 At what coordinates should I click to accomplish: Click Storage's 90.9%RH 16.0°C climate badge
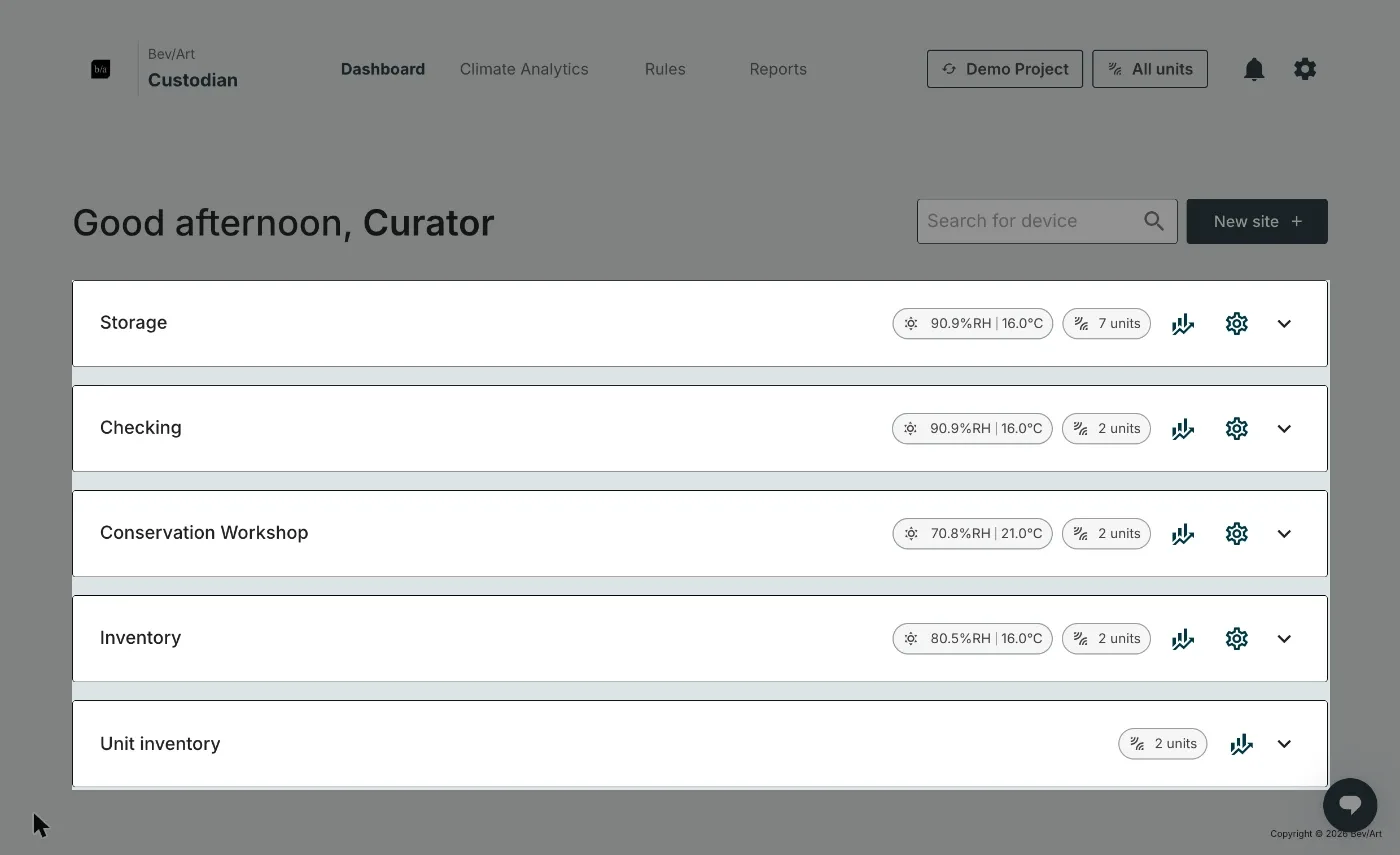point(972,324)
